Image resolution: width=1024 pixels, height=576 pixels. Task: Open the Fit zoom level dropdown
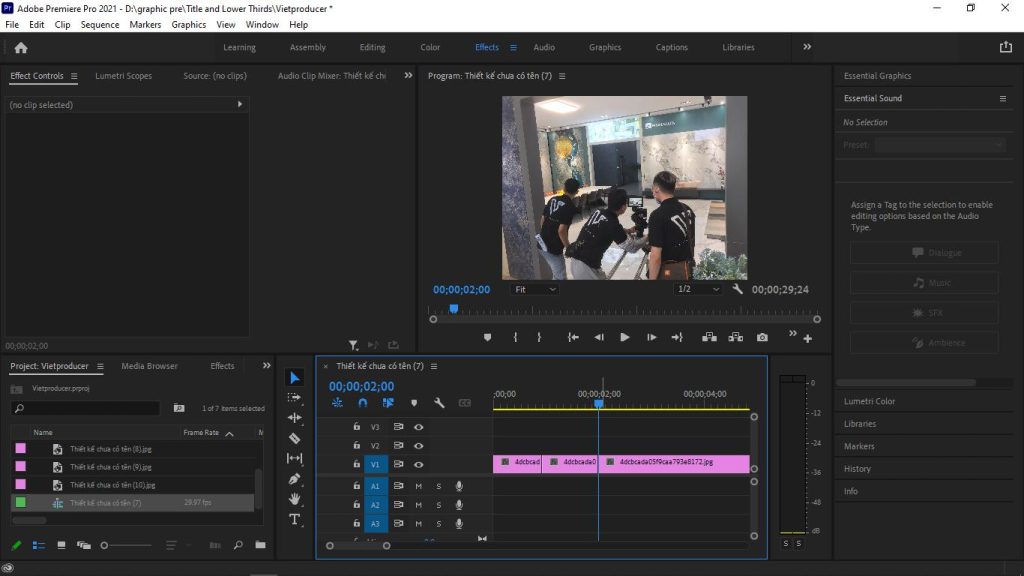point(535,289)
